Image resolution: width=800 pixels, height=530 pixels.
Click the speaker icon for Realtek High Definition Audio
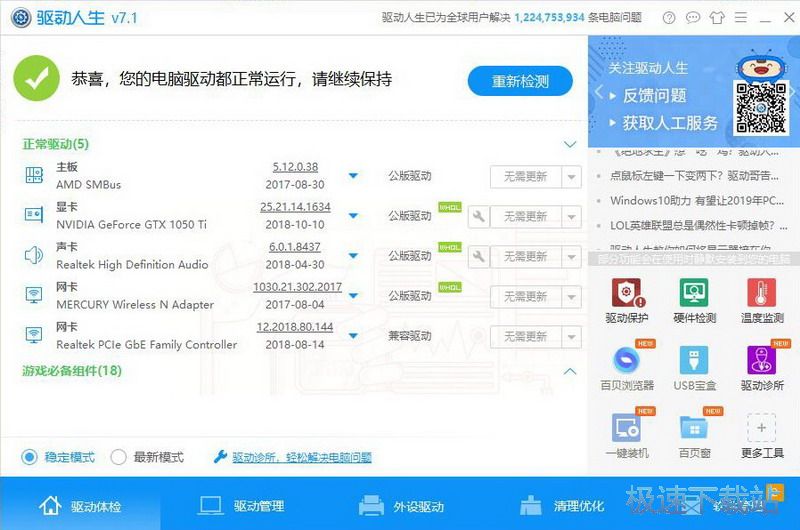point(34,255)
